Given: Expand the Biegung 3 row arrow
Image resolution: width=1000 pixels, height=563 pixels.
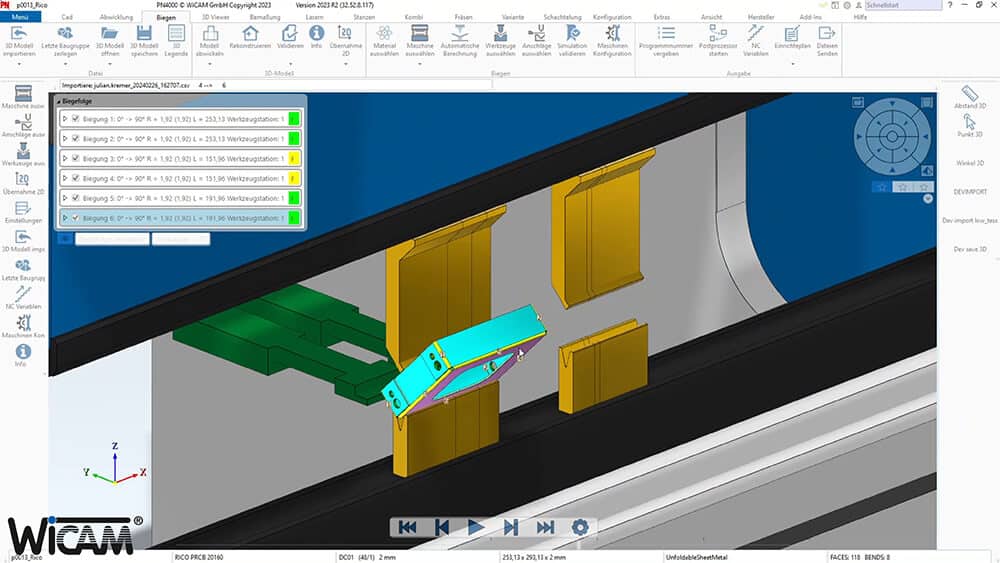Looking at the screenshot, I should (65, 158).
